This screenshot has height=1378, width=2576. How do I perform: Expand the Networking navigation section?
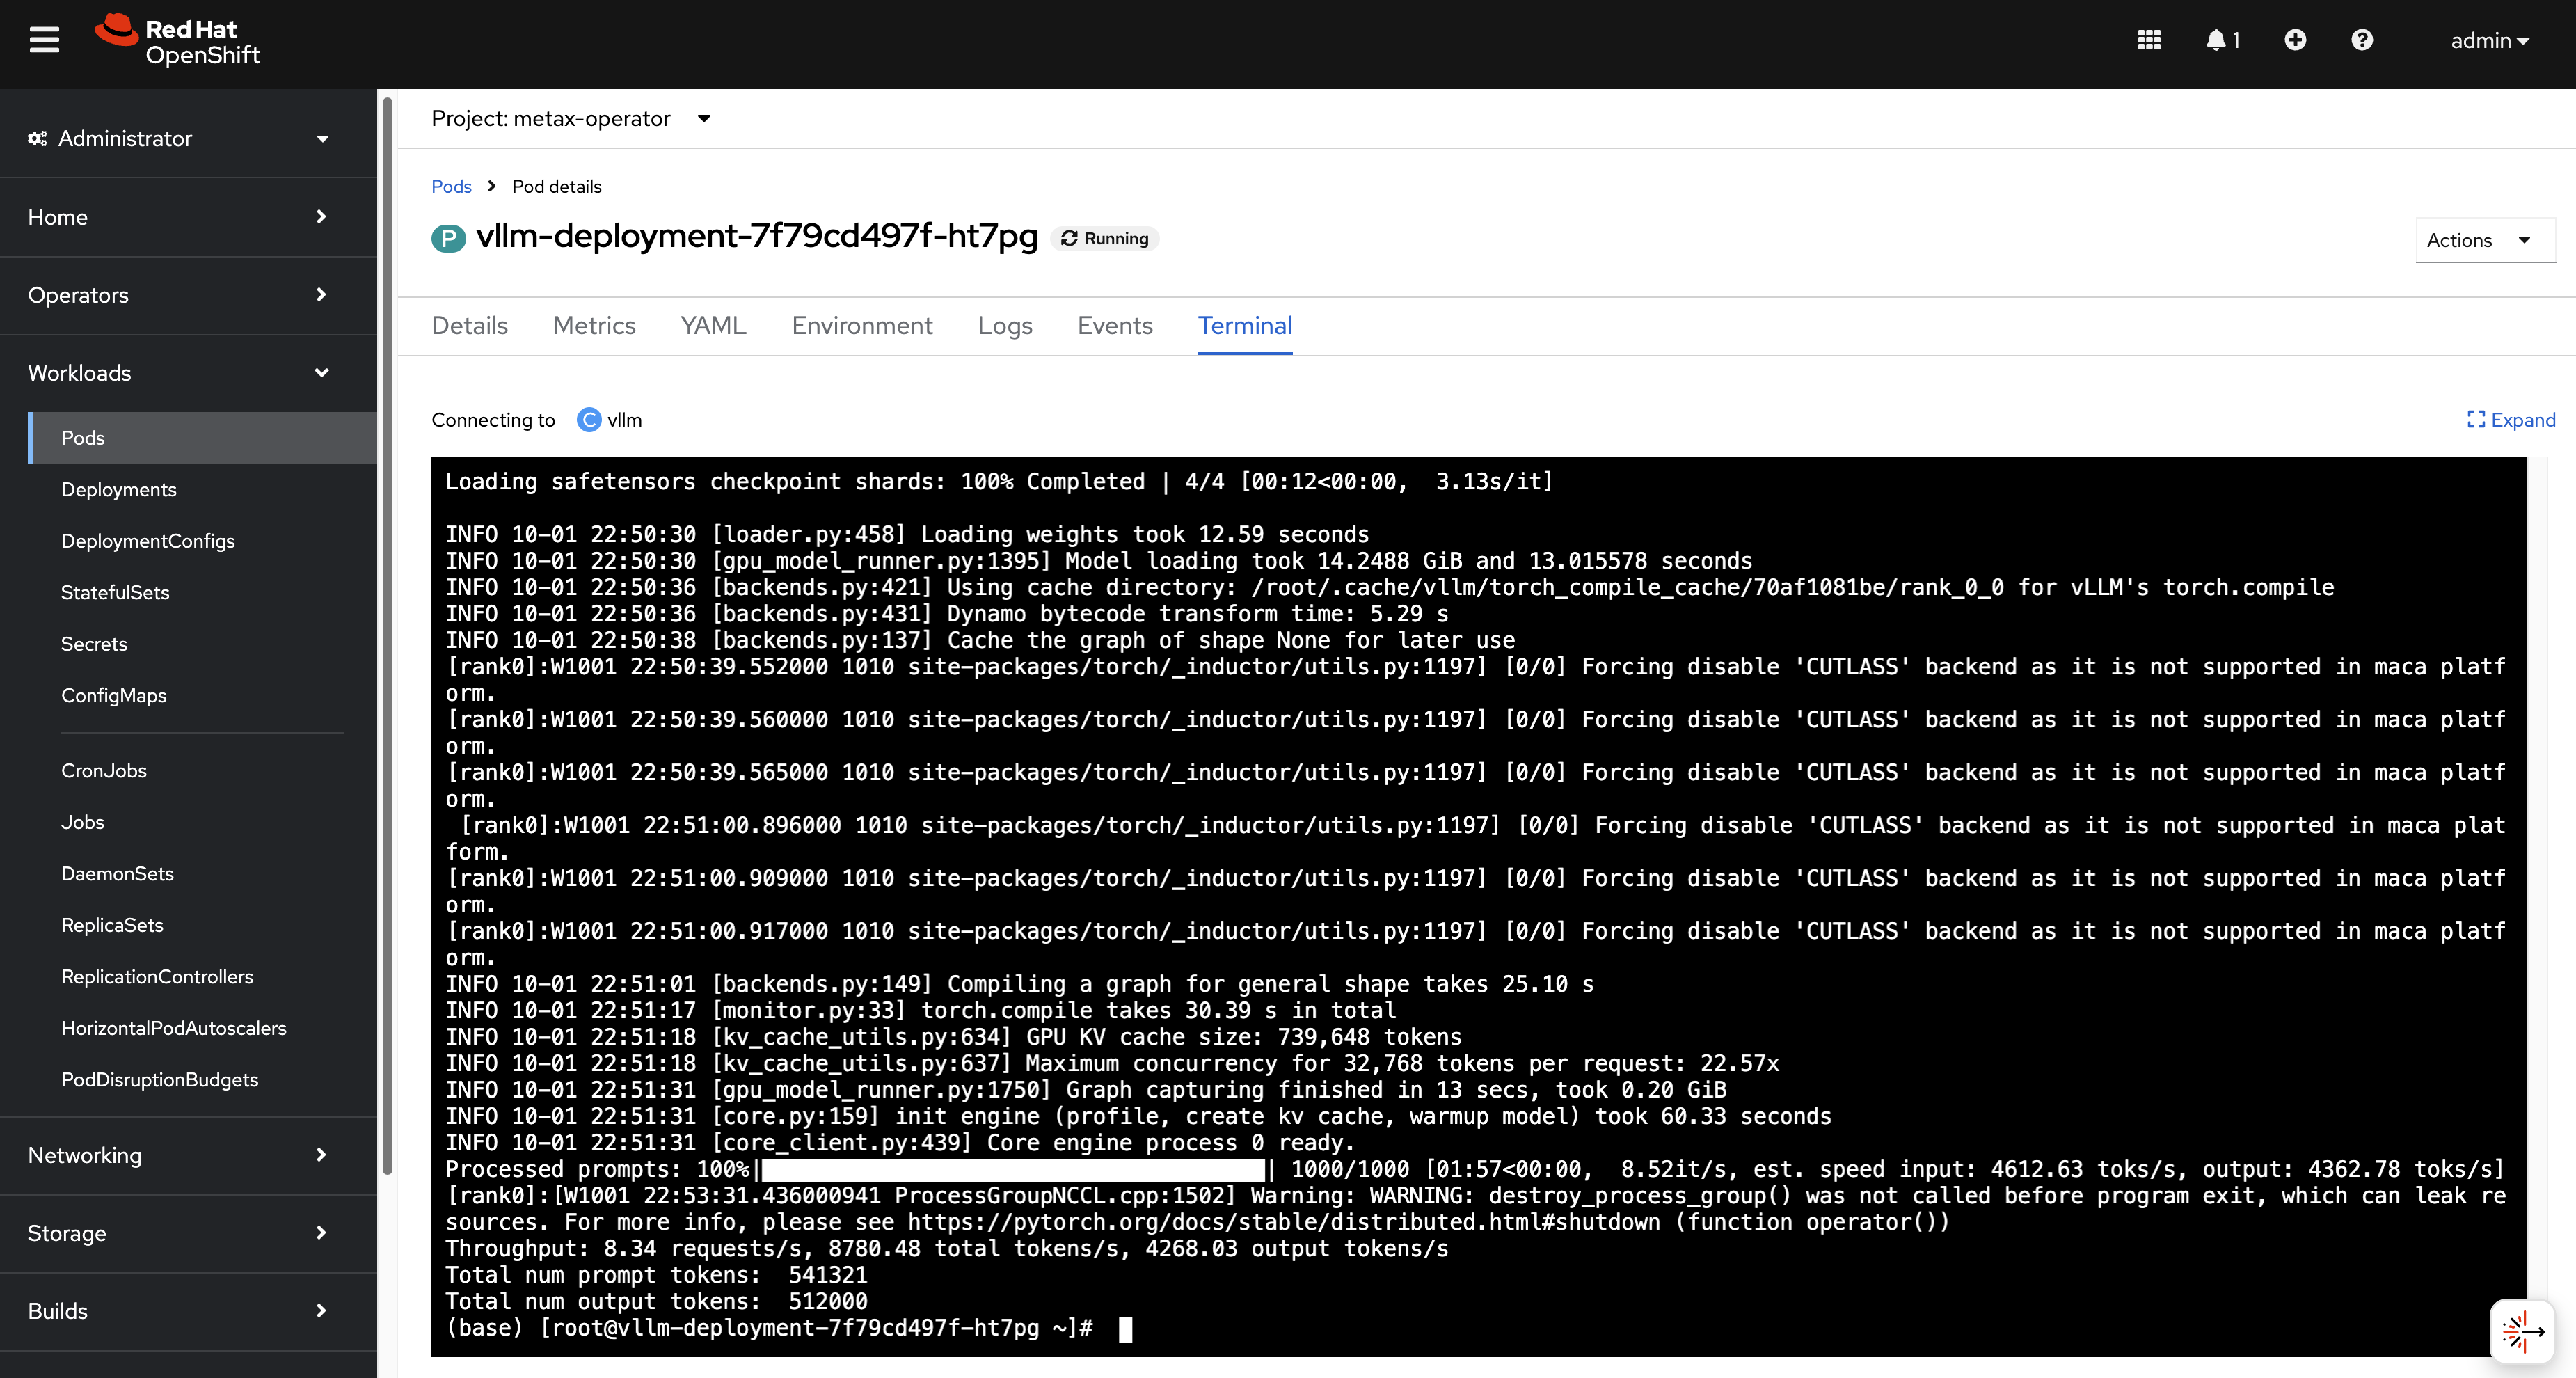(x=180, y=1155)
